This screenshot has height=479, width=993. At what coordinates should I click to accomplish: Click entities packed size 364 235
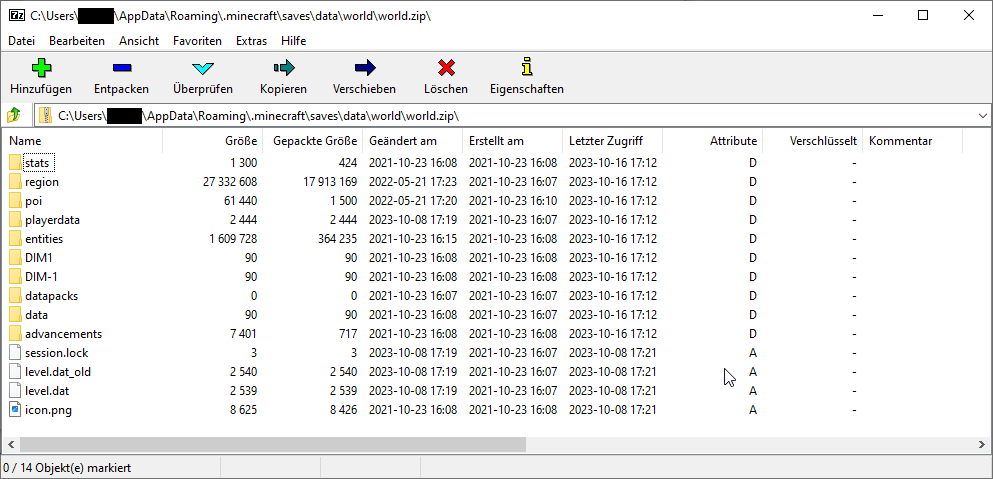coord(338,239)
